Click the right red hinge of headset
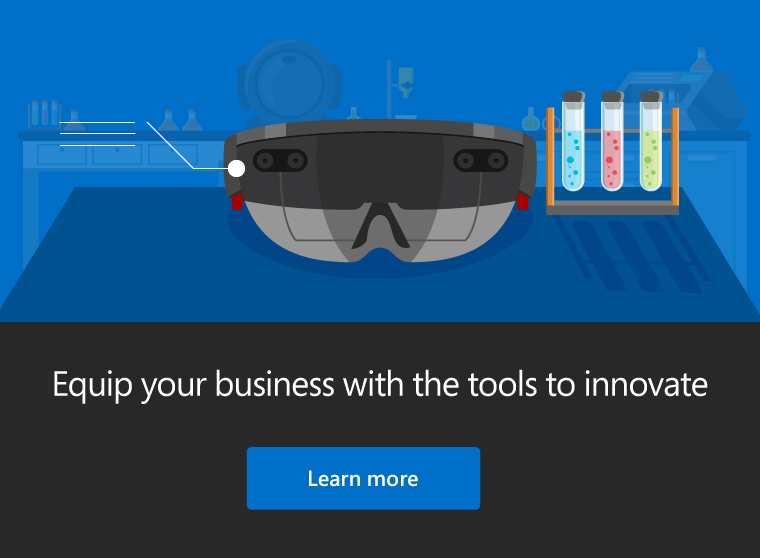This screenshot has height=558, width=760. coord(522,201)
